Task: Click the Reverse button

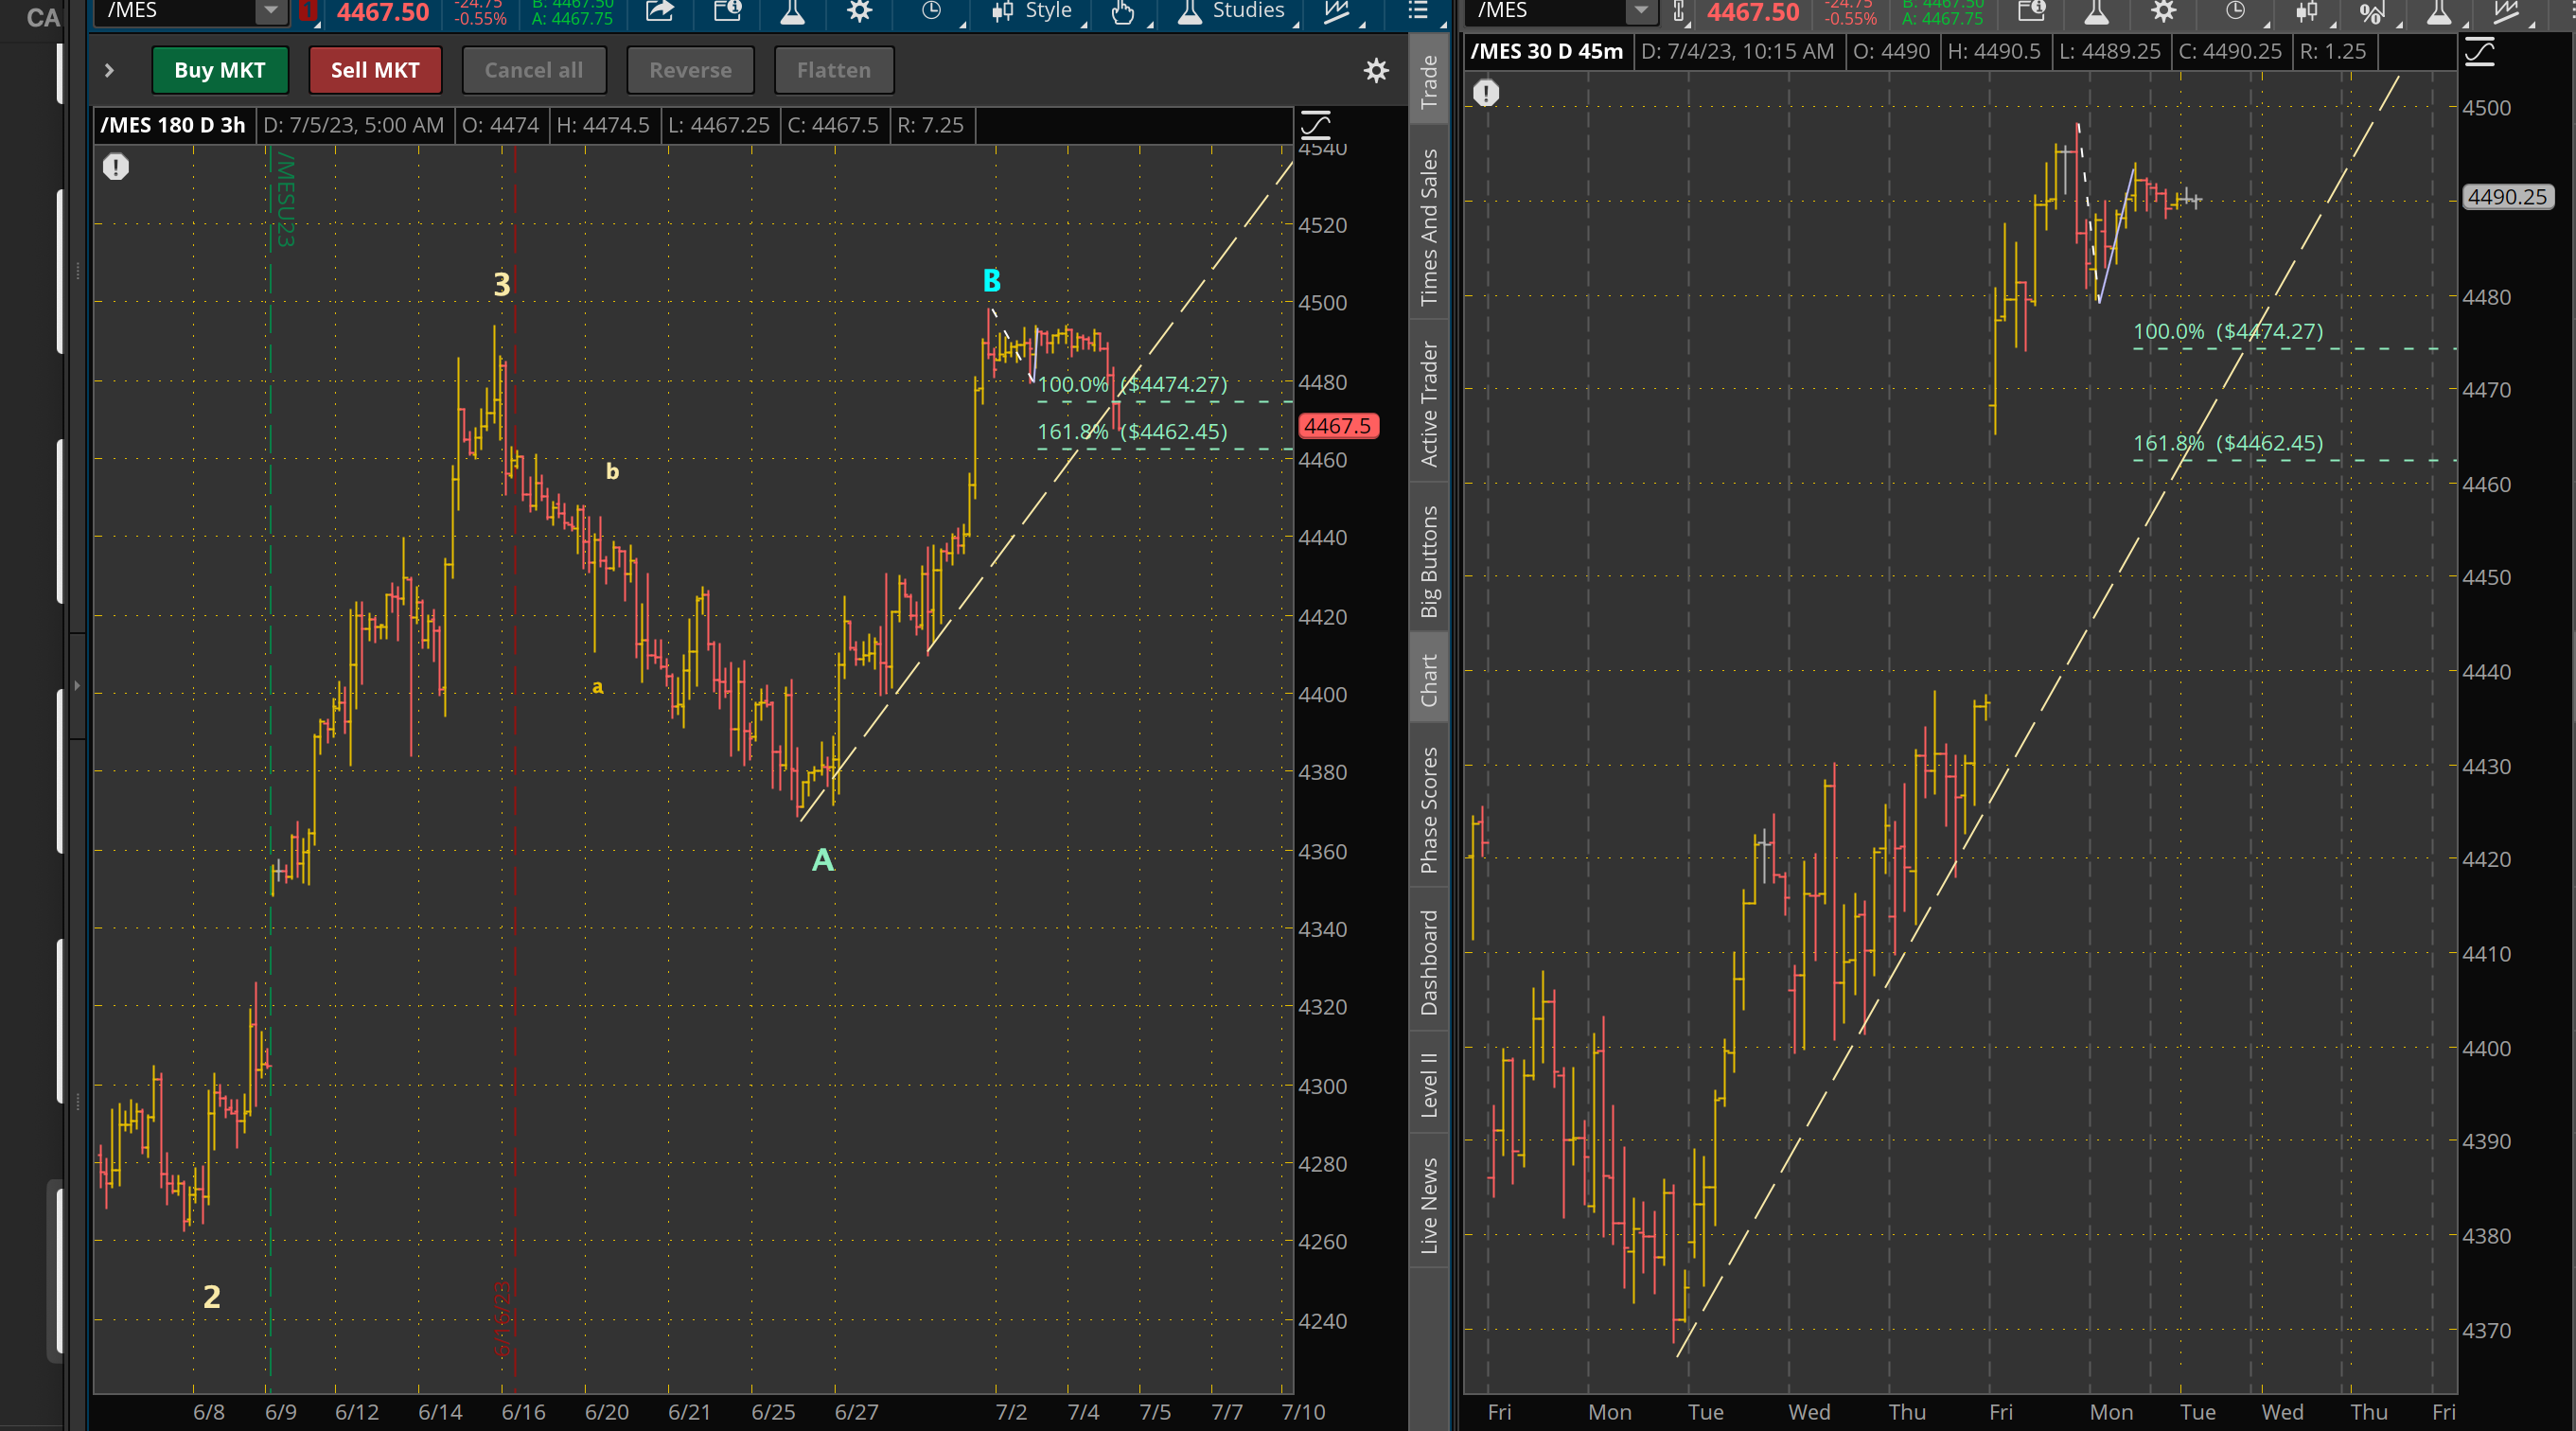Action: pos(690,70)
